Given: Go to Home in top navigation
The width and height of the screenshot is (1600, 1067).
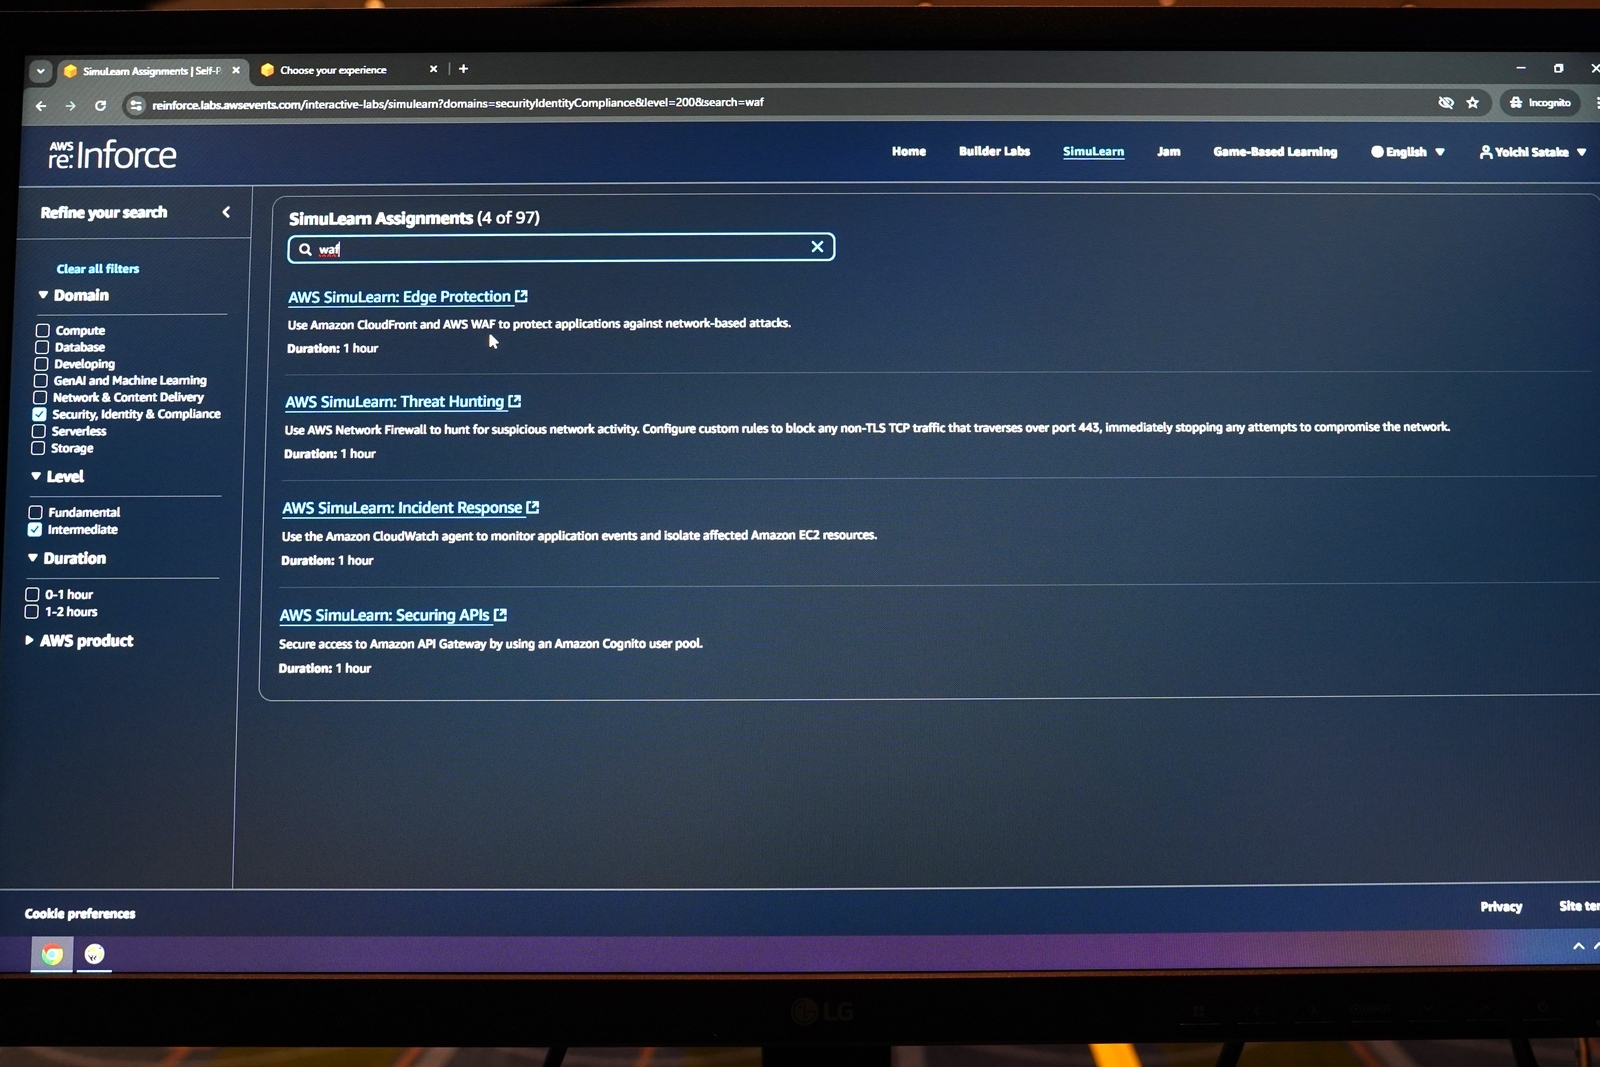Looking at the screenshot, I should (909, 151).
